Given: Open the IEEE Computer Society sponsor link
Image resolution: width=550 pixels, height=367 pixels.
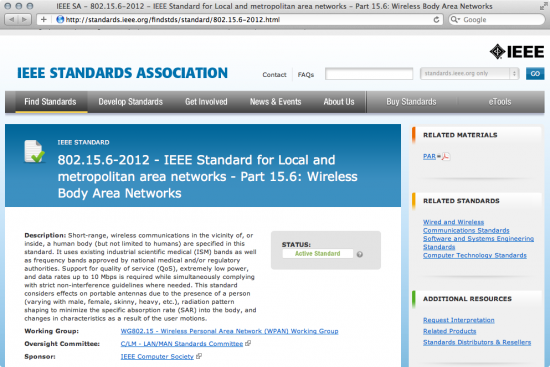Looking at the screenshot, I should (157, 356).
